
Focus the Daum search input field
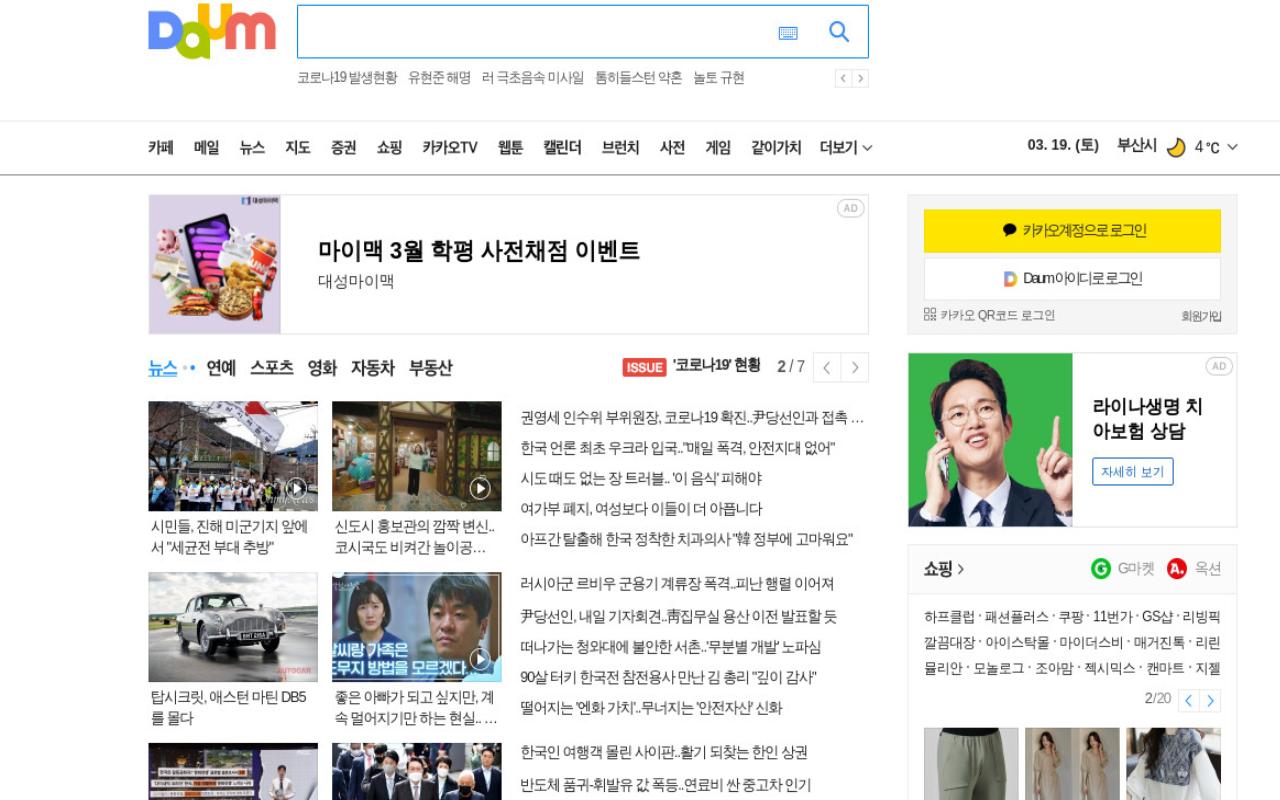(x=535, y=32)
